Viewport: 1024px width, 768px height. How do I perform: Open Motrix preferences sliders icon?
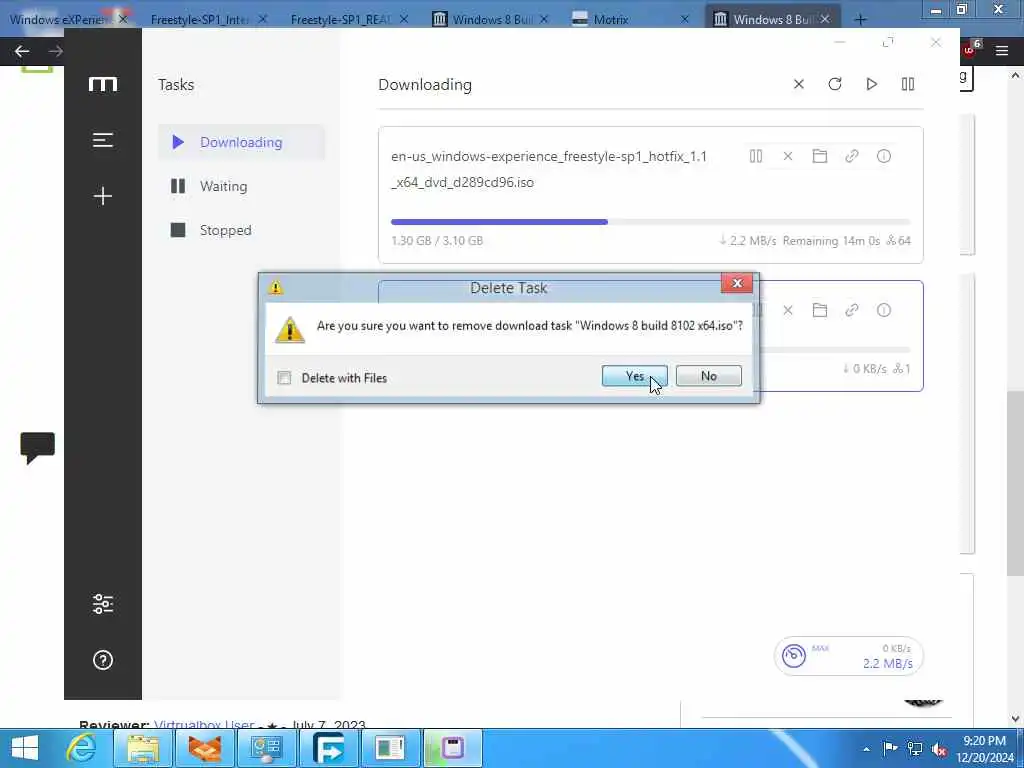pyautogui.click(x=103, y=604)
